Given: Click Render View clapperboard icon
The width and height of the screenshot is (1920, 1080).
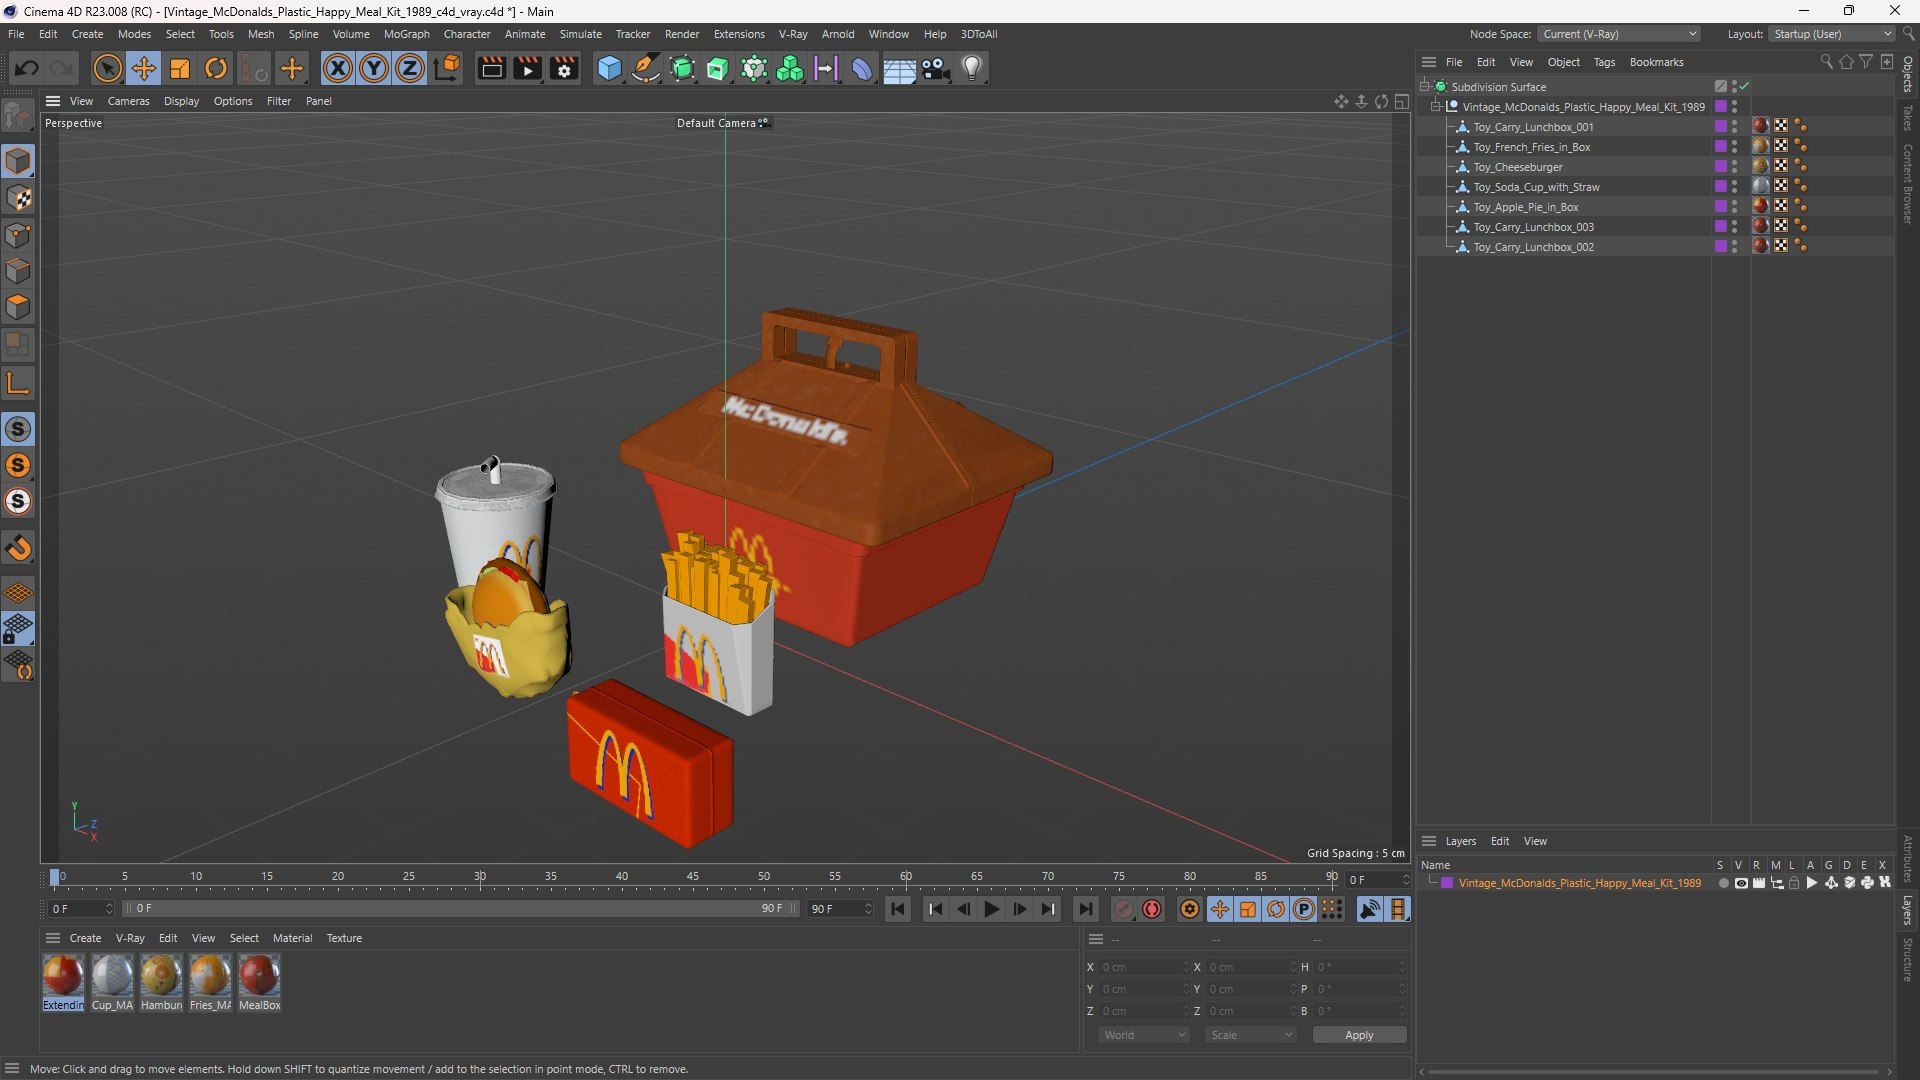Looking at the screenshot, I should click(491, 68).
